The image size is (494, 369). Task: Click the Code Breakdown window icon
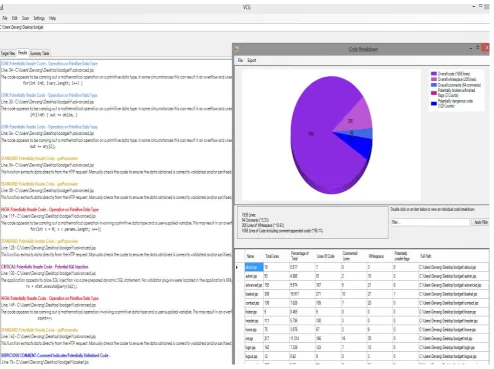(237, 49)
